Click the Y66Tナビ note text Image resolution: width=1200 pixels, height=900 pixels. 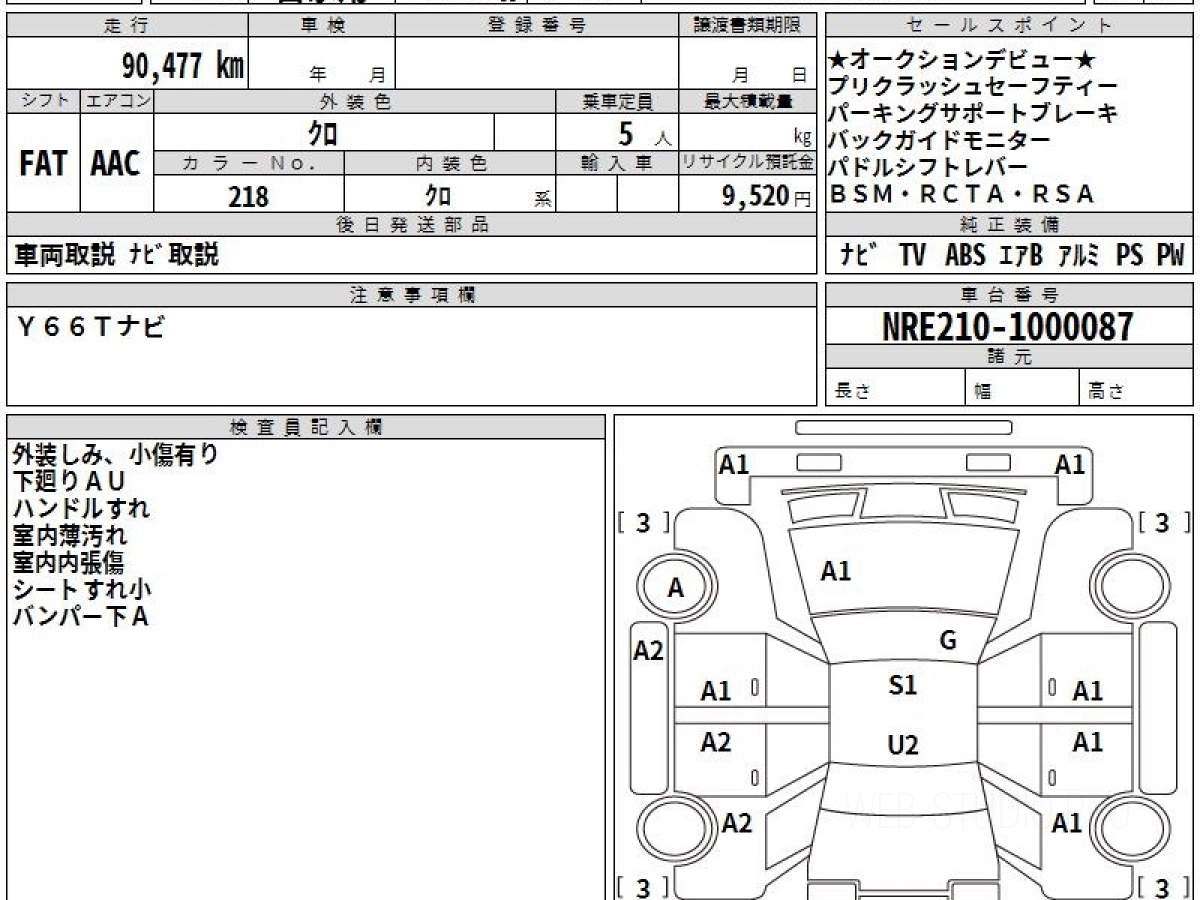pyautogui.click(x=89, y=325)
